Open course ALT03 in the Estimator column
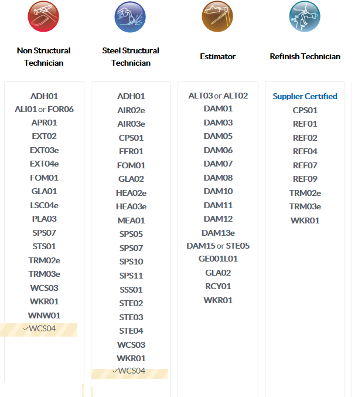 pyautogui.click(x=201, y=96)
